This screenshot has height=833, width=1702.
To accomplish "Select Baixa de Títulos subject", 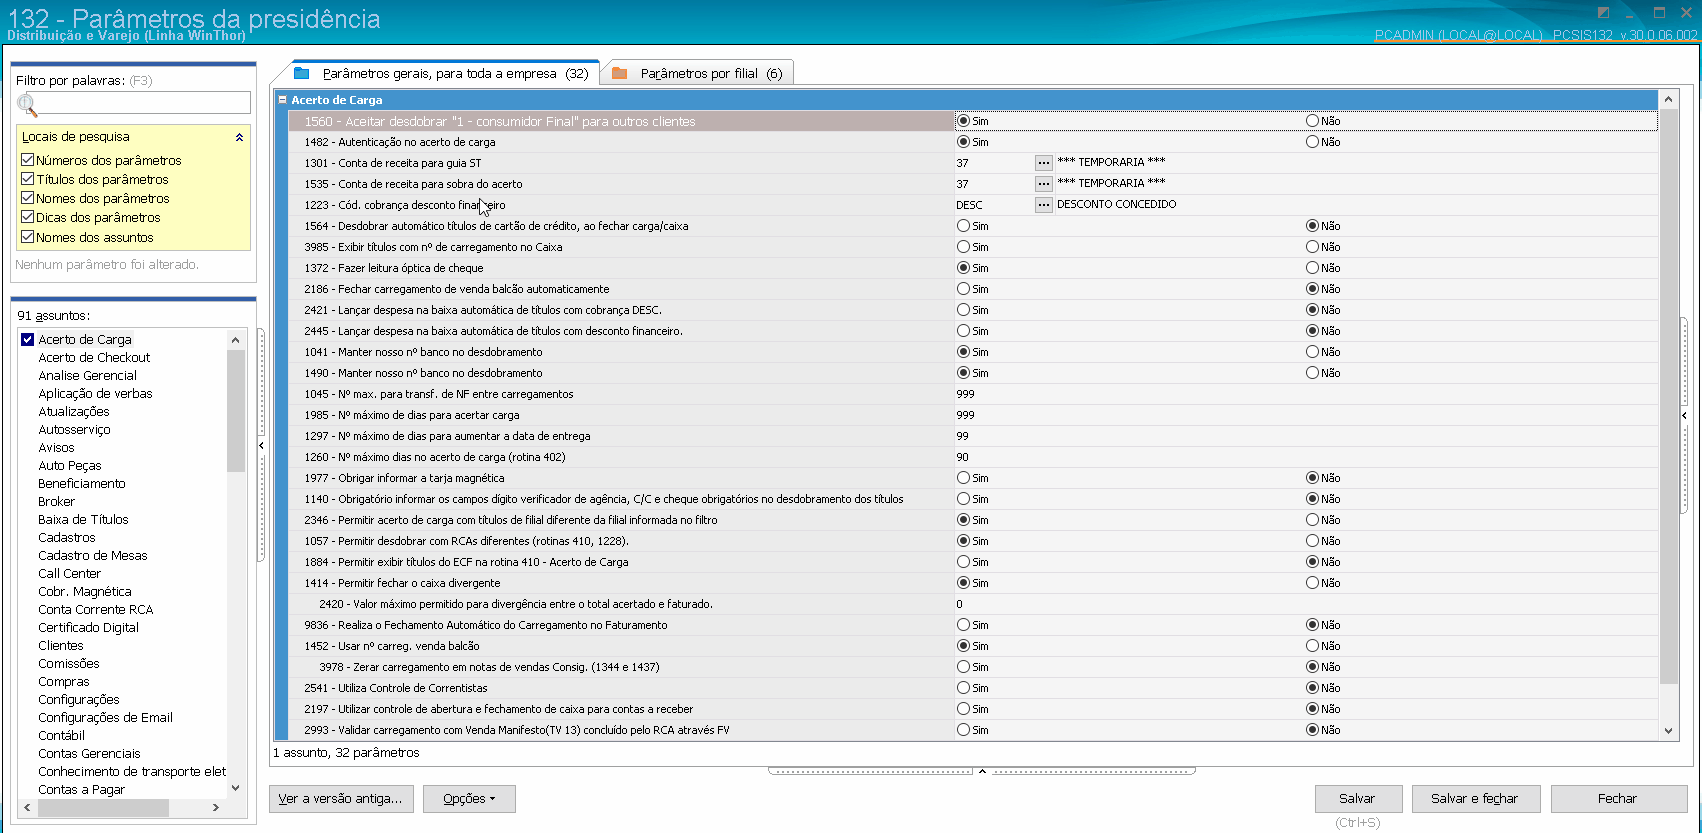I will click(83, 520).
